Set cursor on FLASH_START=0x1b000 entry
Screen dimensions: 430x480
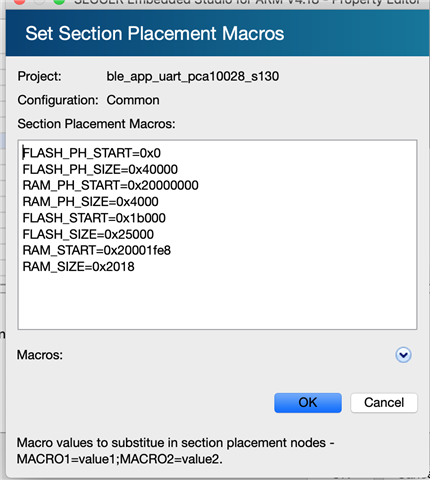coord(94,218)
